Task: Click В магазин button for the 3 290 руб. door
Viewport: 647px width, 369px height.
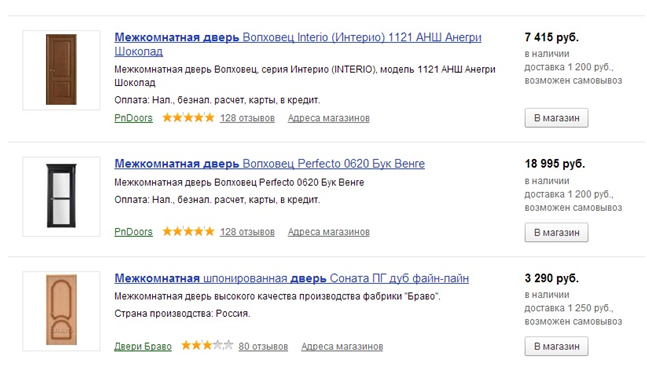Action: 556,346
